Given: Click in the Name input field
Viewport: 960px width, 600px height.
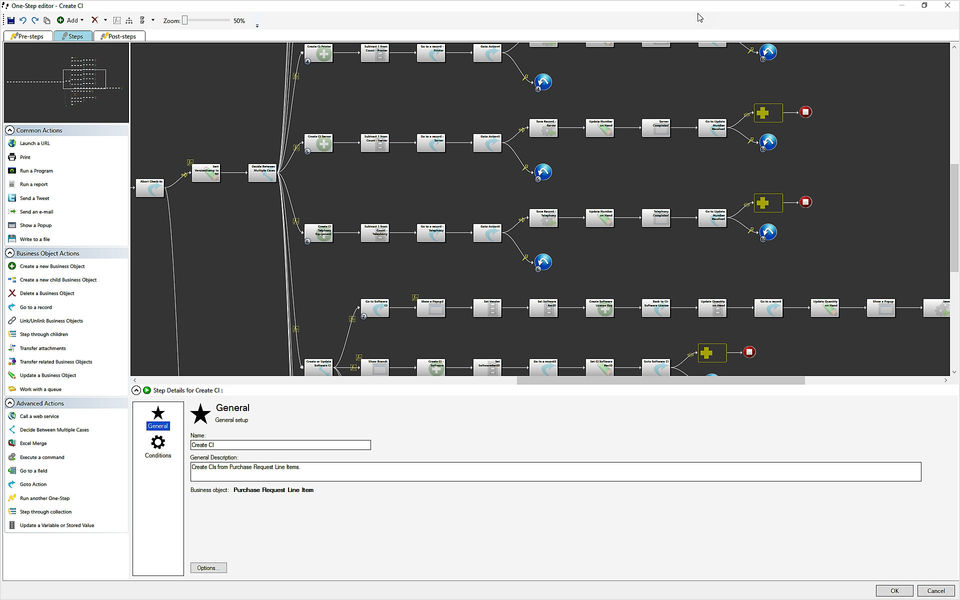Looking at the screenshot, I should click(x=280, y=445).
